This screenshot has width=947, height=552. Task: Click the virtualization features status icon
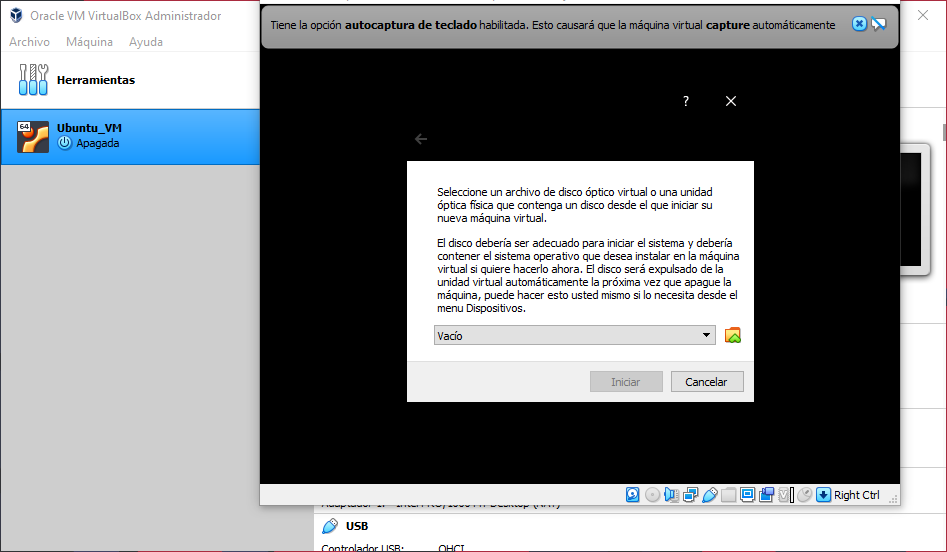(x=786, y=495)
